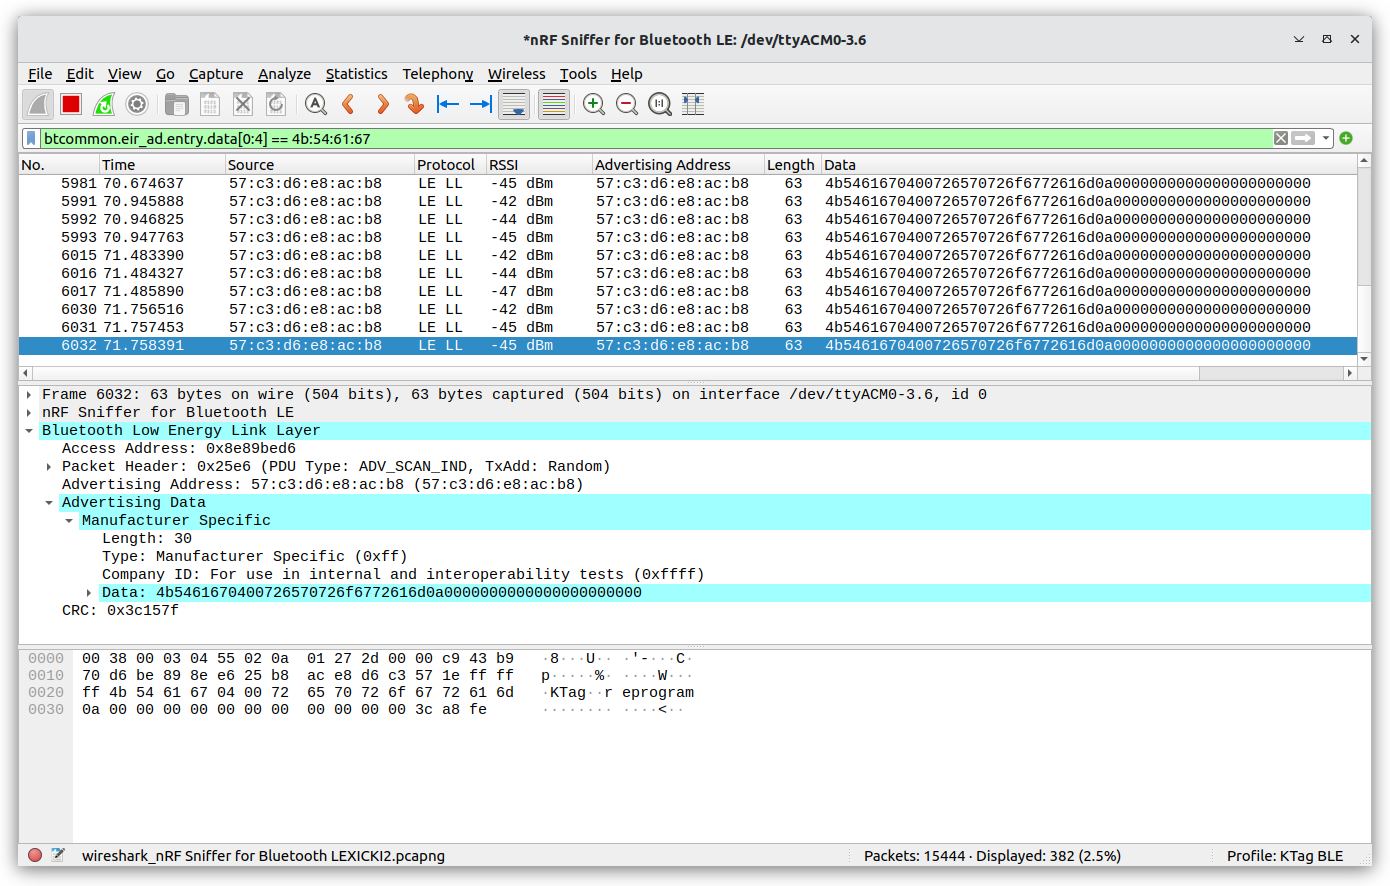Open the Analyze menu
Viewport: 1390px width, 886px height.
point(284,74)
